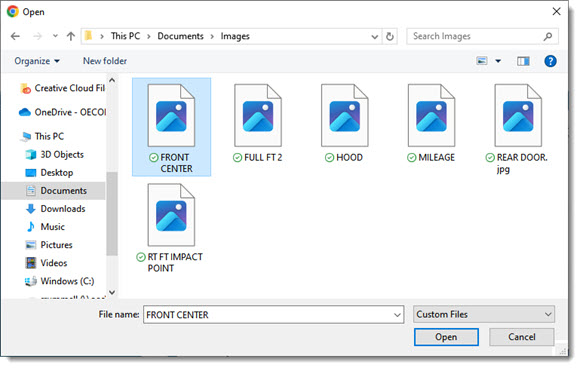Expand the view options dropdown arrow

tap(498, 61)
